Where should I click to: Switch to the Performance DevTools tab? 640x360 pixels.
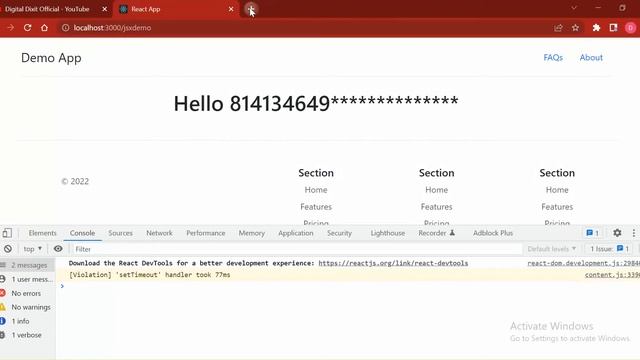[206, 233]
